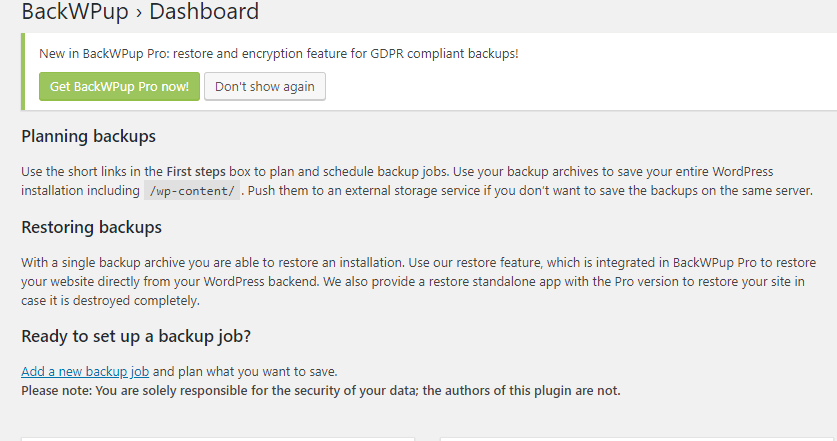
Task: Click the bold Please note disclaimer line
Action: (321, 390)
